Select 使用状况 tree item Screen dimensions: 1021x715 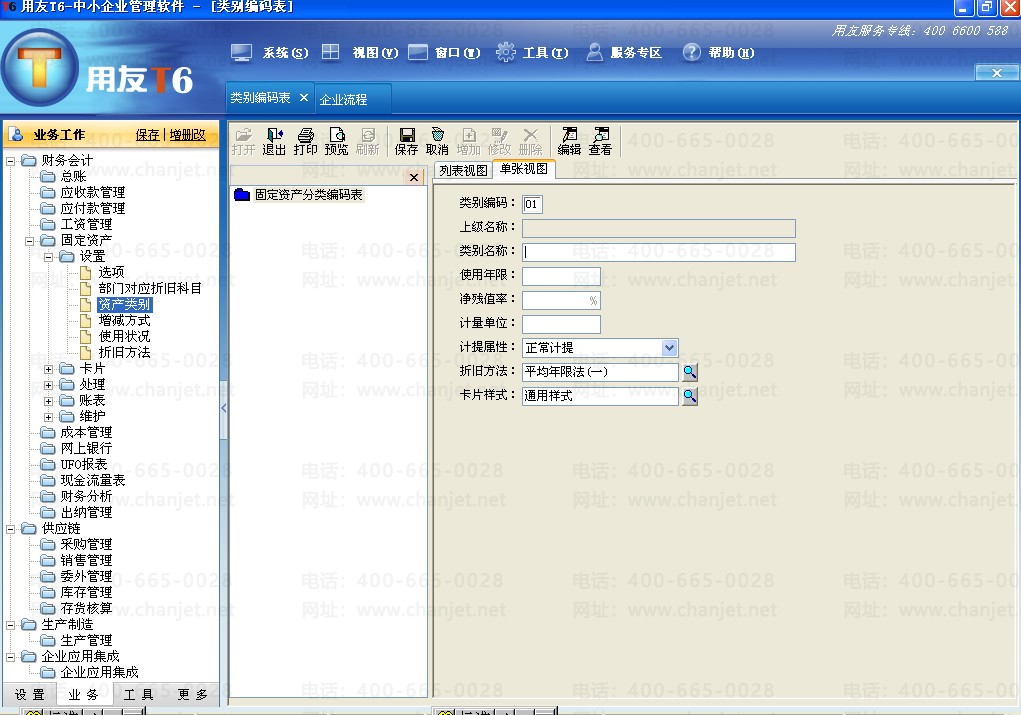click(124, 337)
